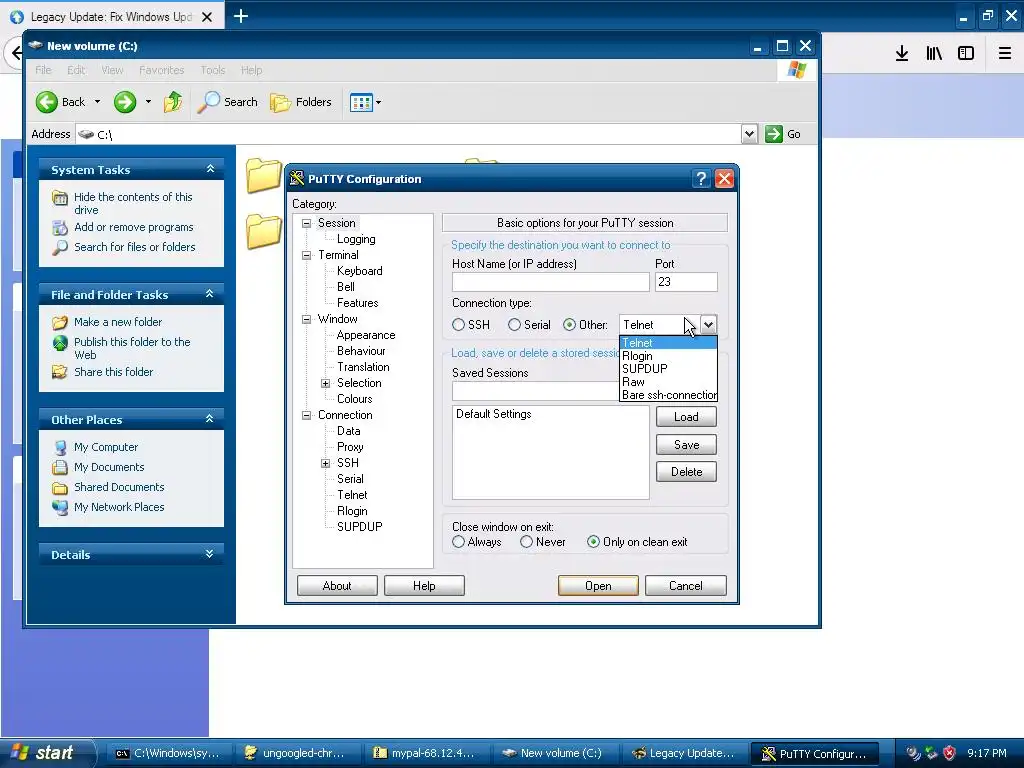Choose Bare ssh-connection from list

pyautogui.click(x=668, y=394)
